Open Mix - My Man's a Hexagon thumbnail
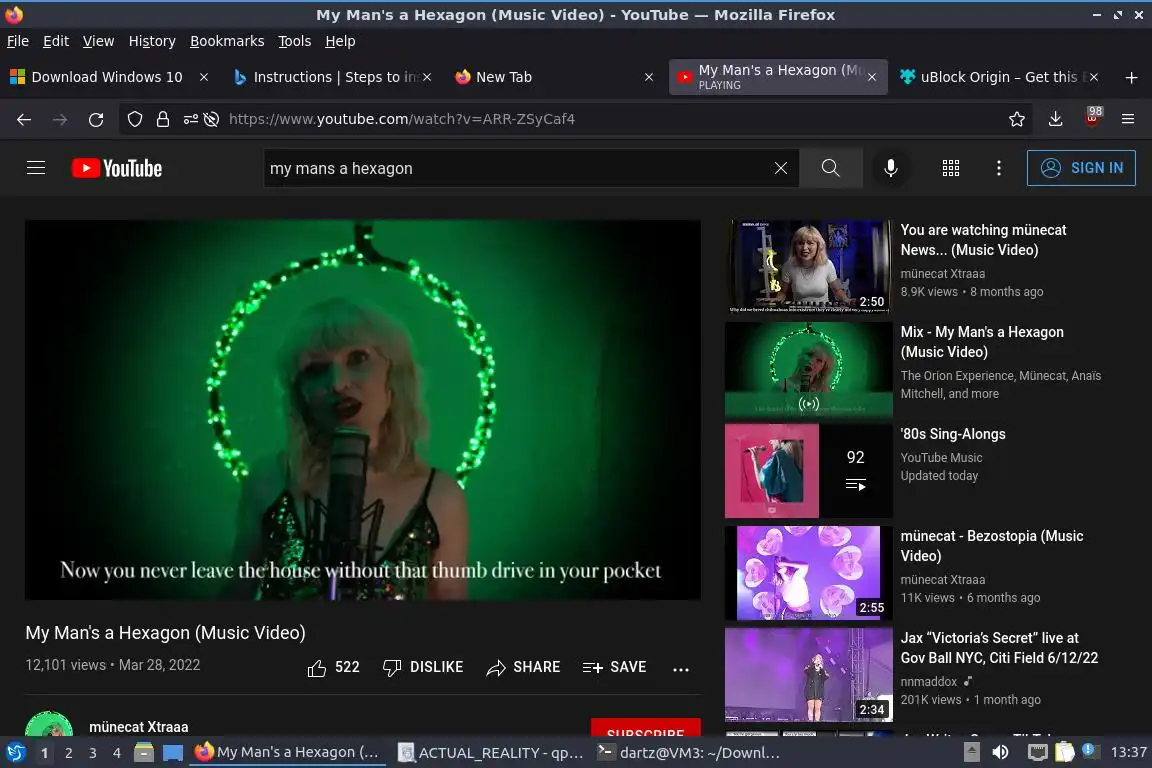This screenshot has width=1152, height=768. [x=808, y=370]
